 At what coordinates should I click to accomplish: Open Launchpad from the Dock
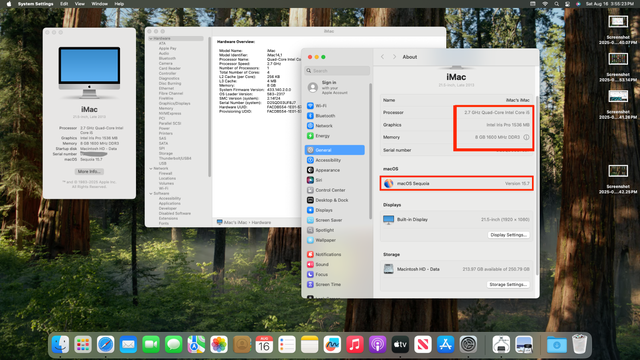click(x=83, y=345)
